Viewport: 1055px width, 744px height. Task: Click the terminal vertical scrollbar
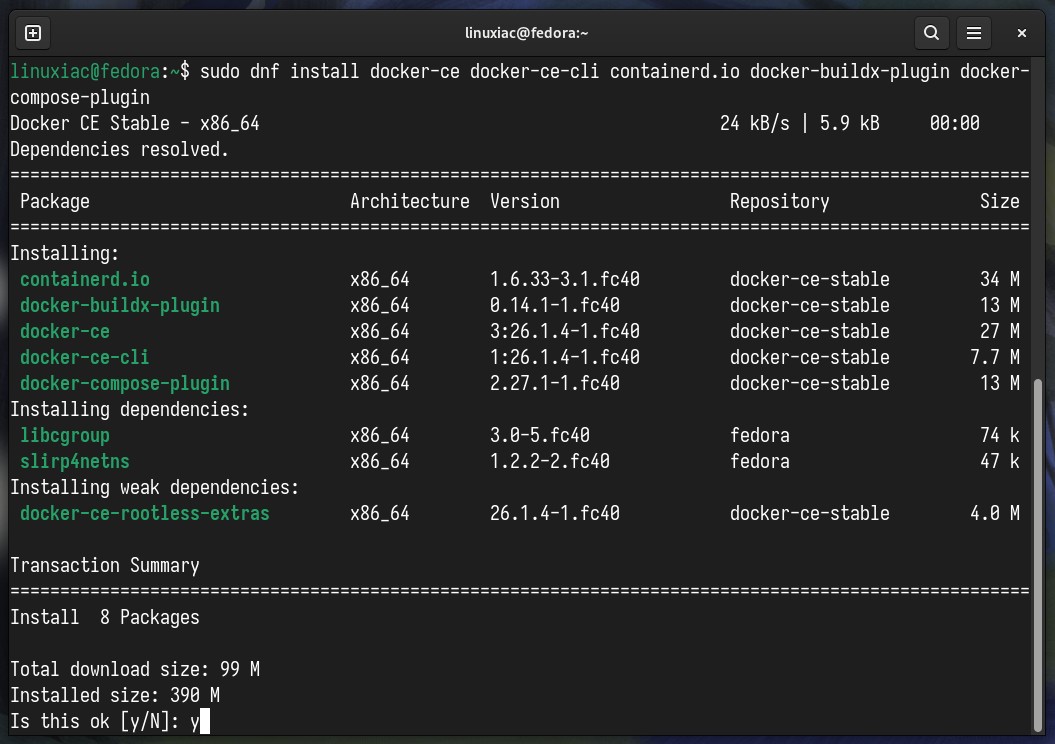coord(1038,555)
